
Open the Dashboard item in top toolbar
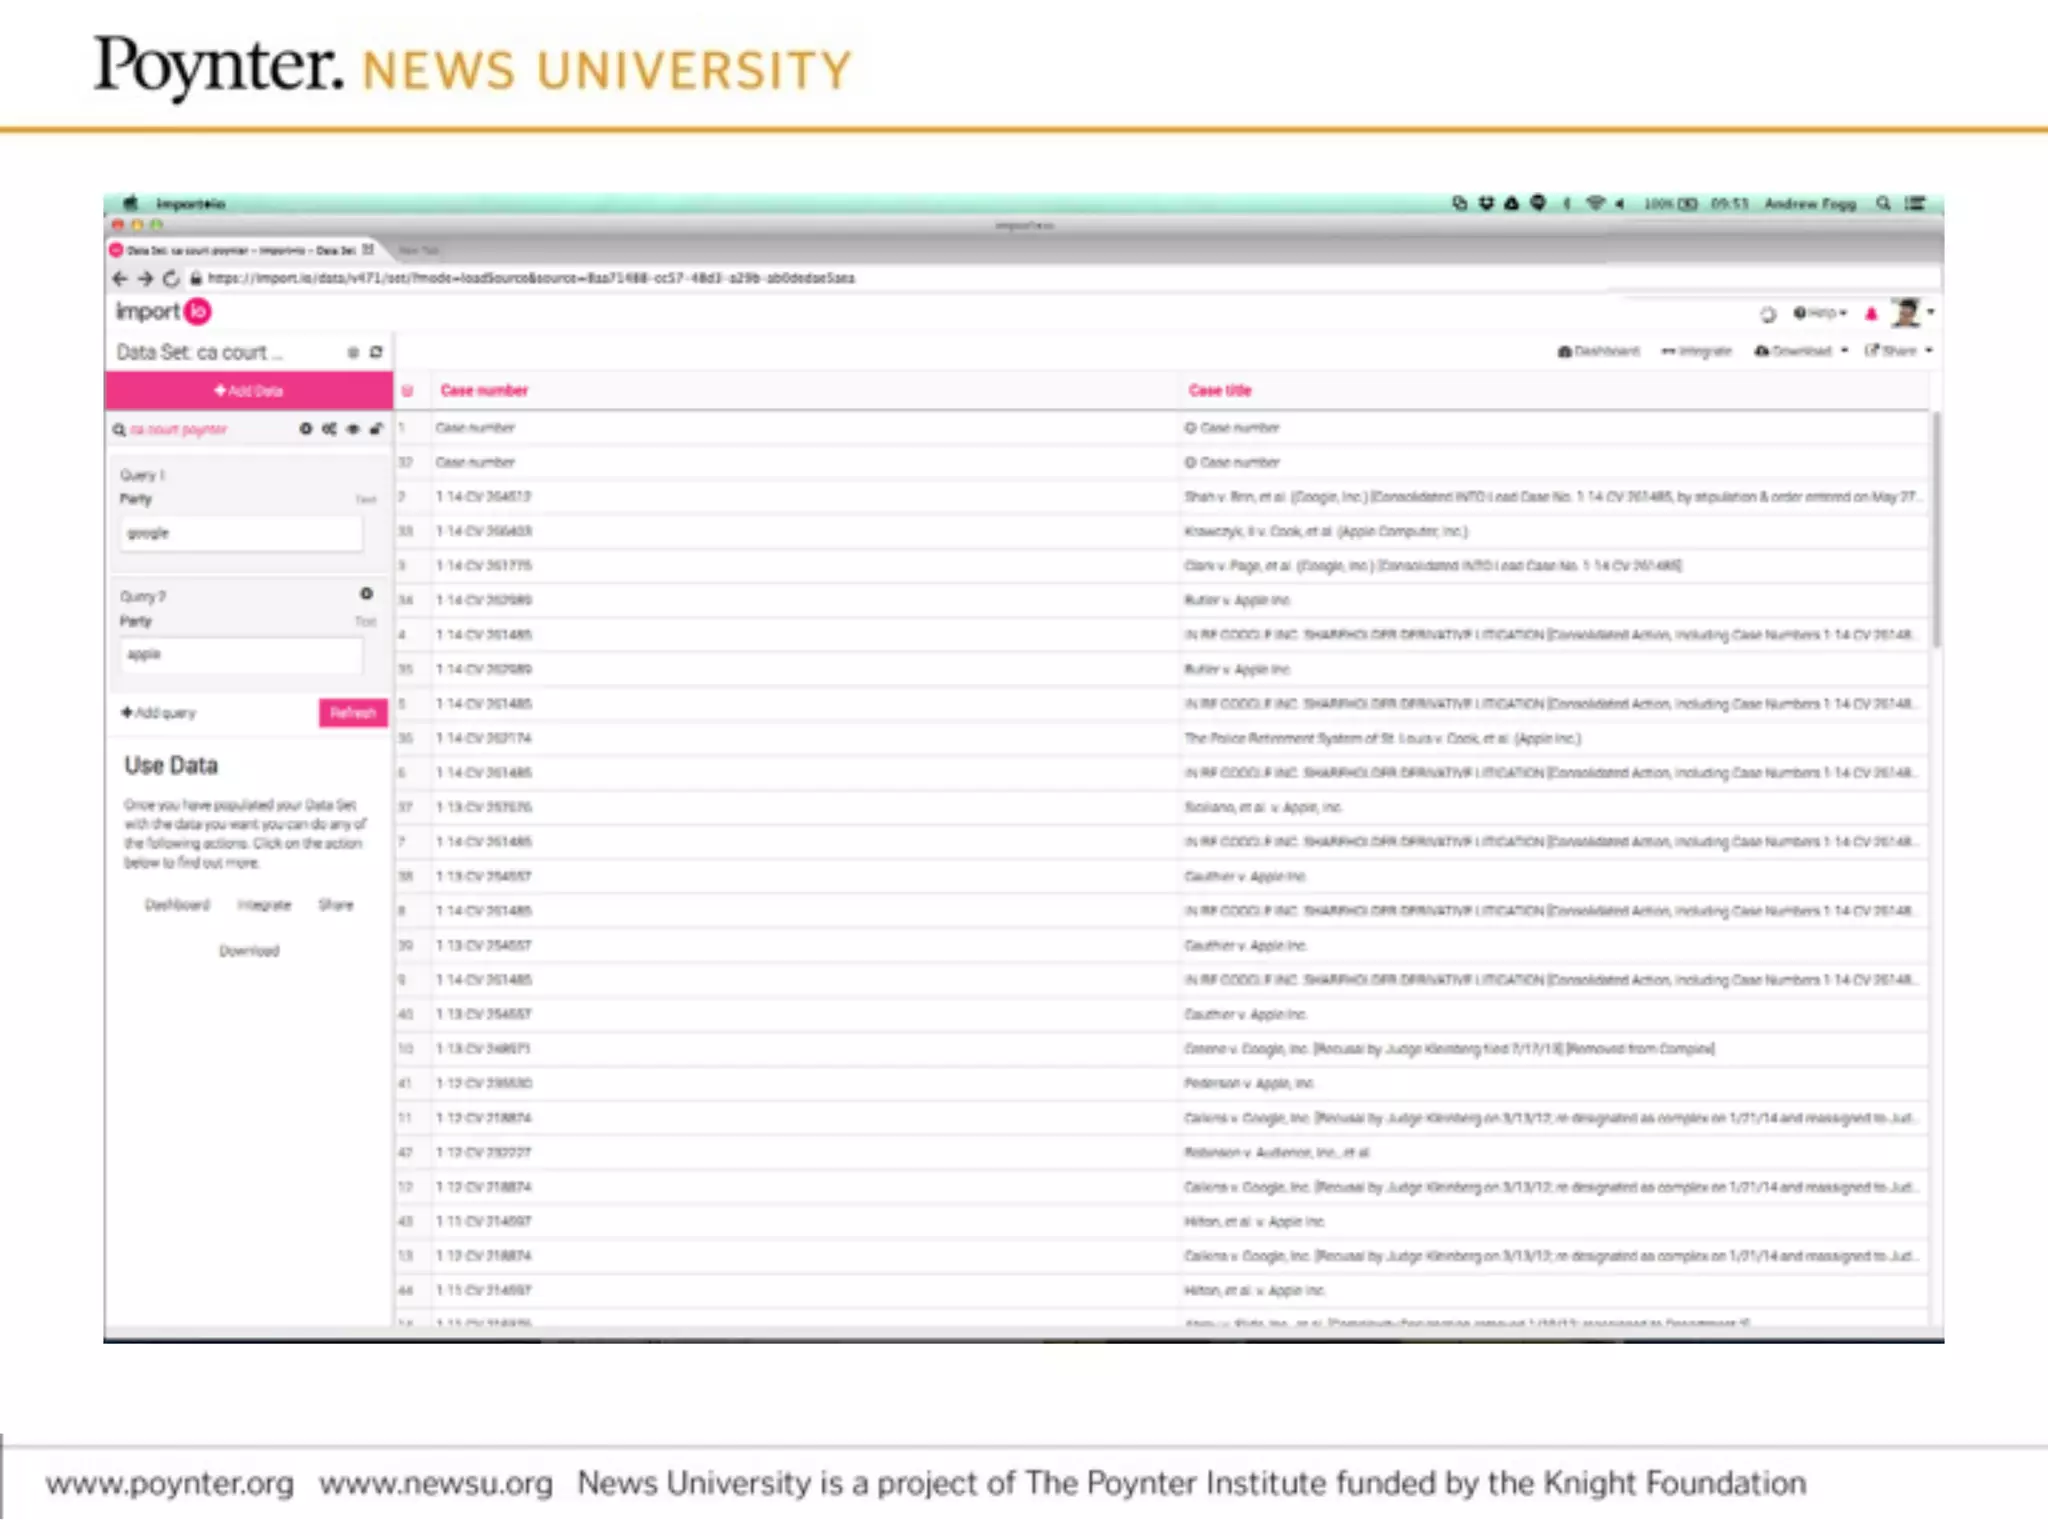[1598, 351]
